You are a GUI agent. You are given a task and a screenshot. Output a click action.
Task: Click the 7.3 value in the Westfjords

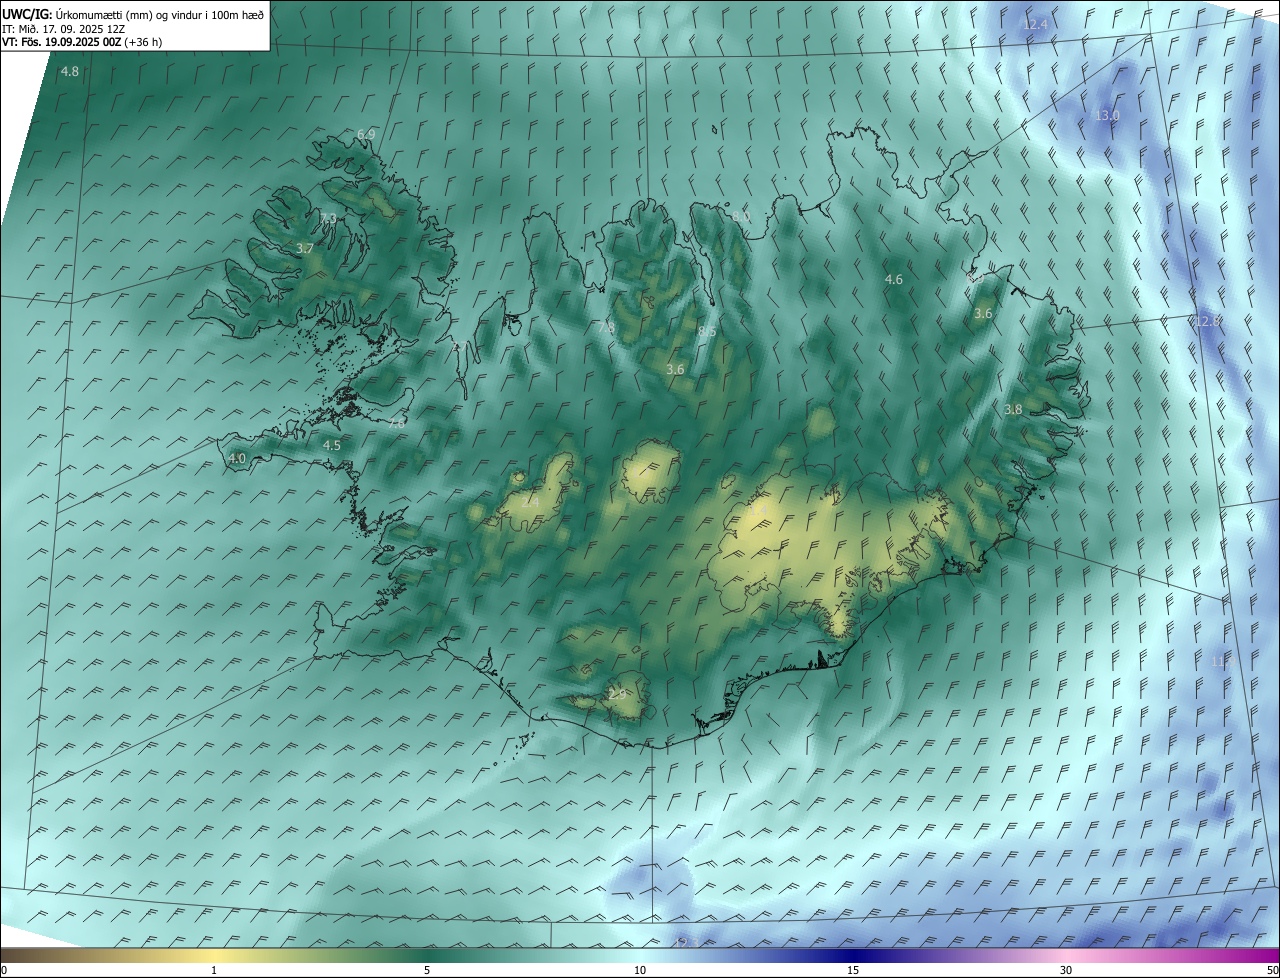click(x=328, y=218)
